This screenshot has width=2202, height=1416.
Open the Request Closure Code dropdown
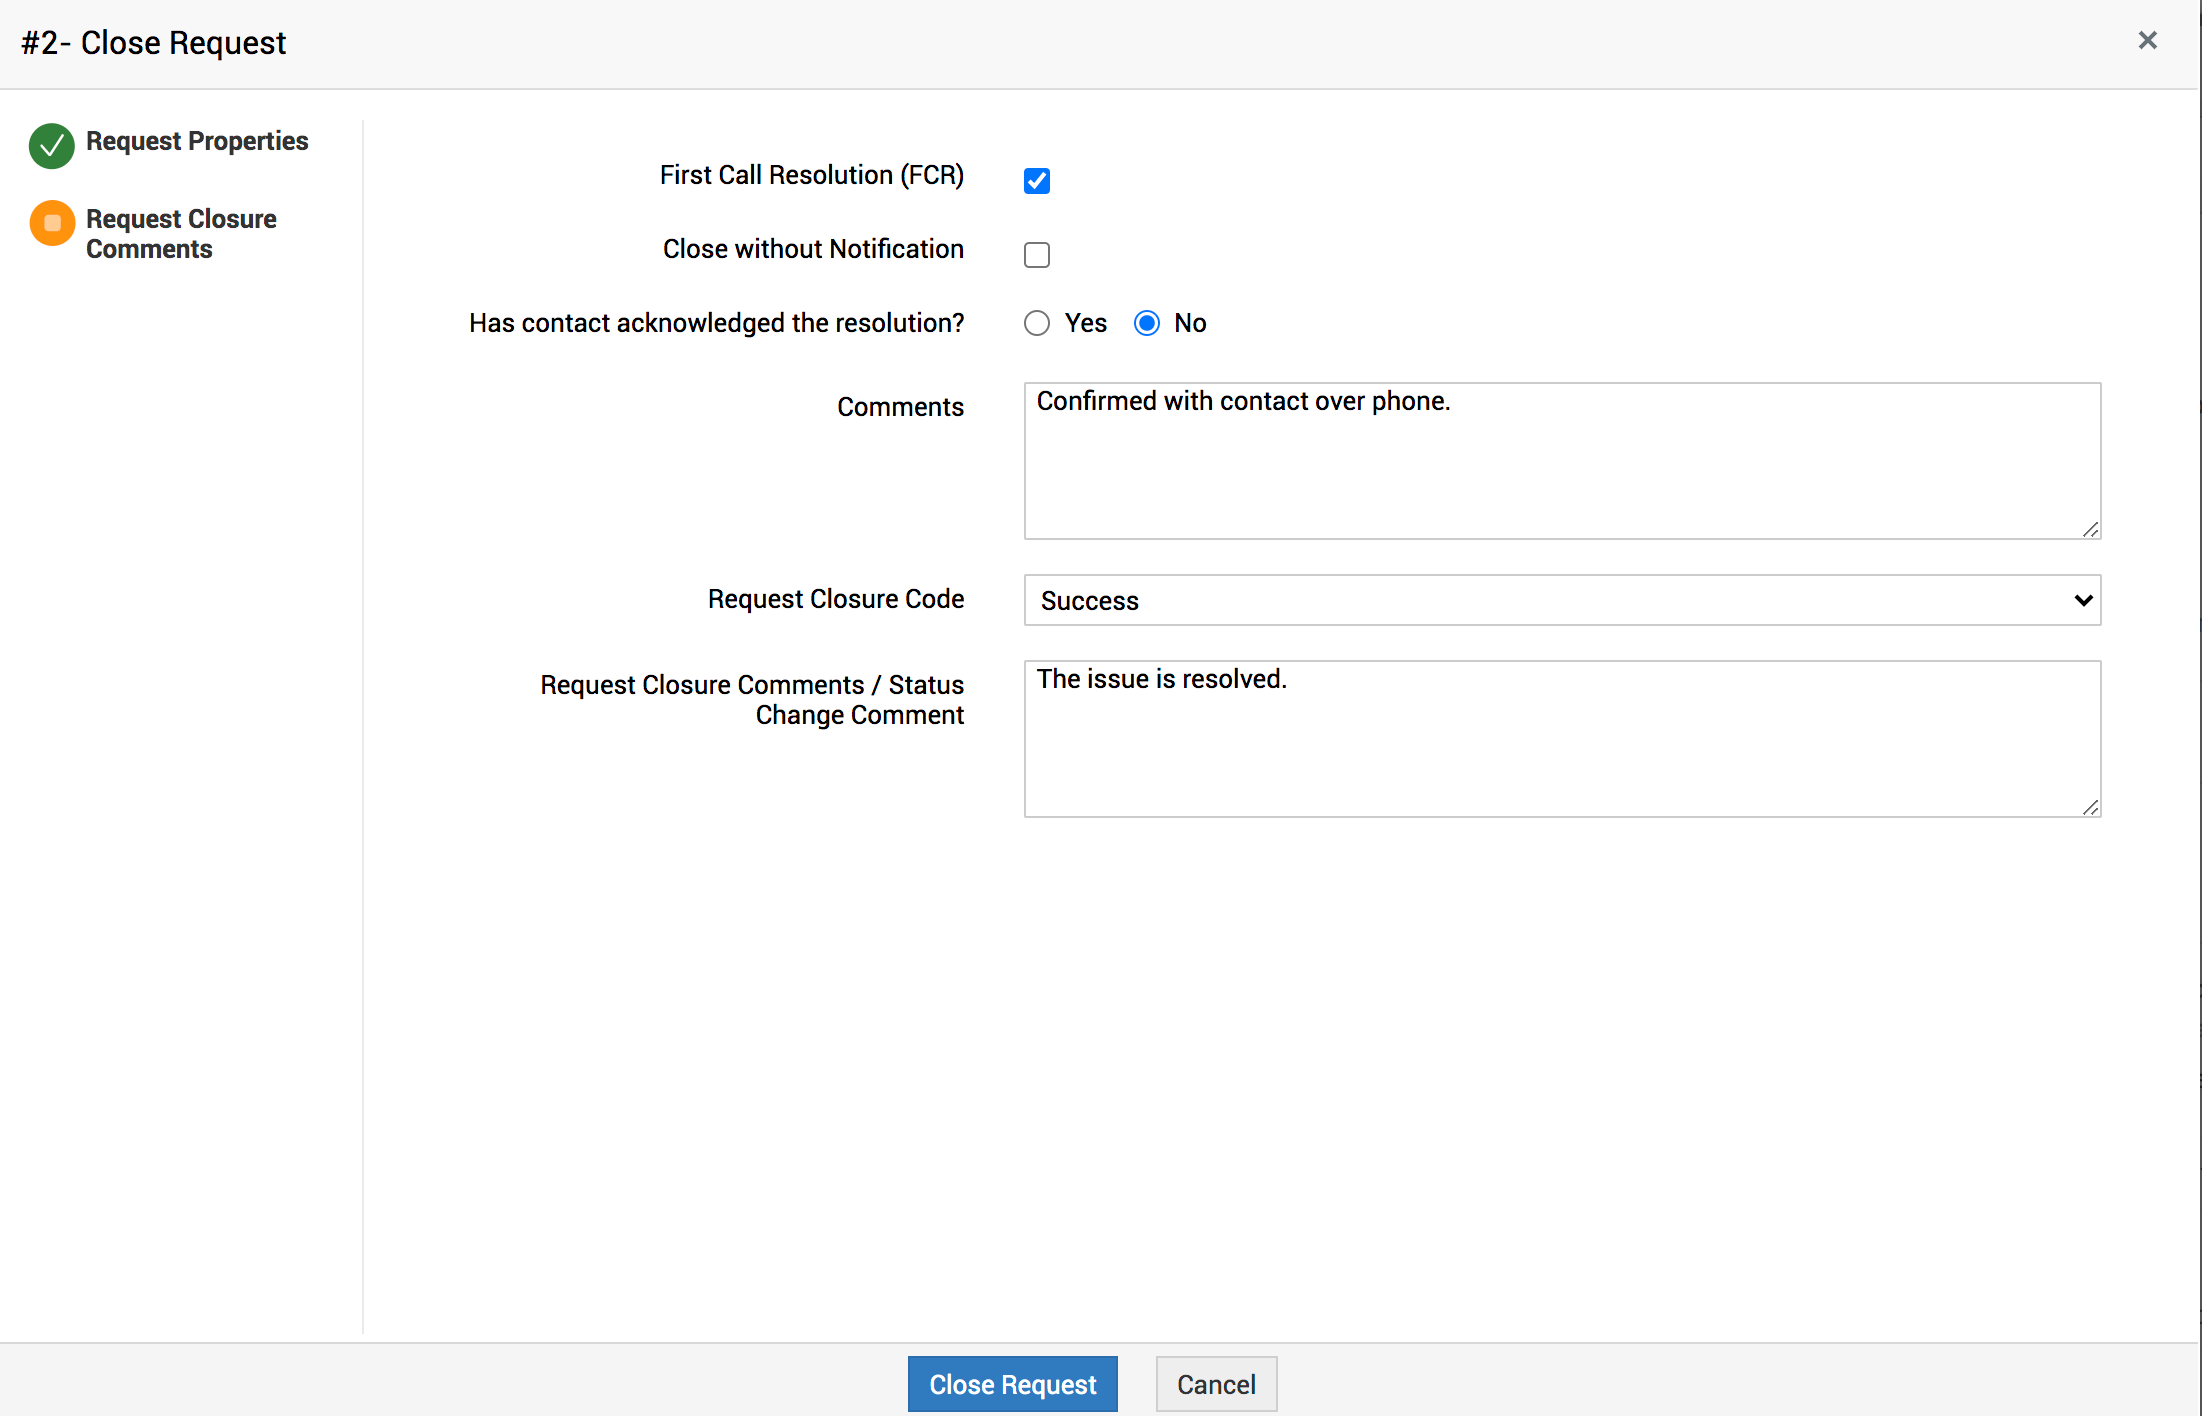(x=1561, y=600)
